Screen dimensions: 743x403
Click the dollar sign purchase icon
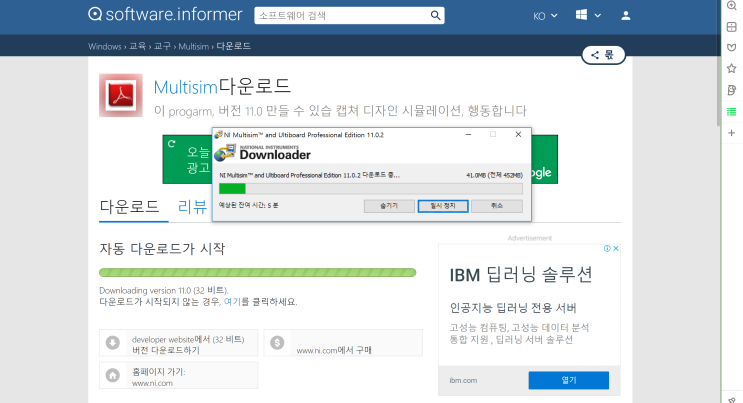(277, 342)
